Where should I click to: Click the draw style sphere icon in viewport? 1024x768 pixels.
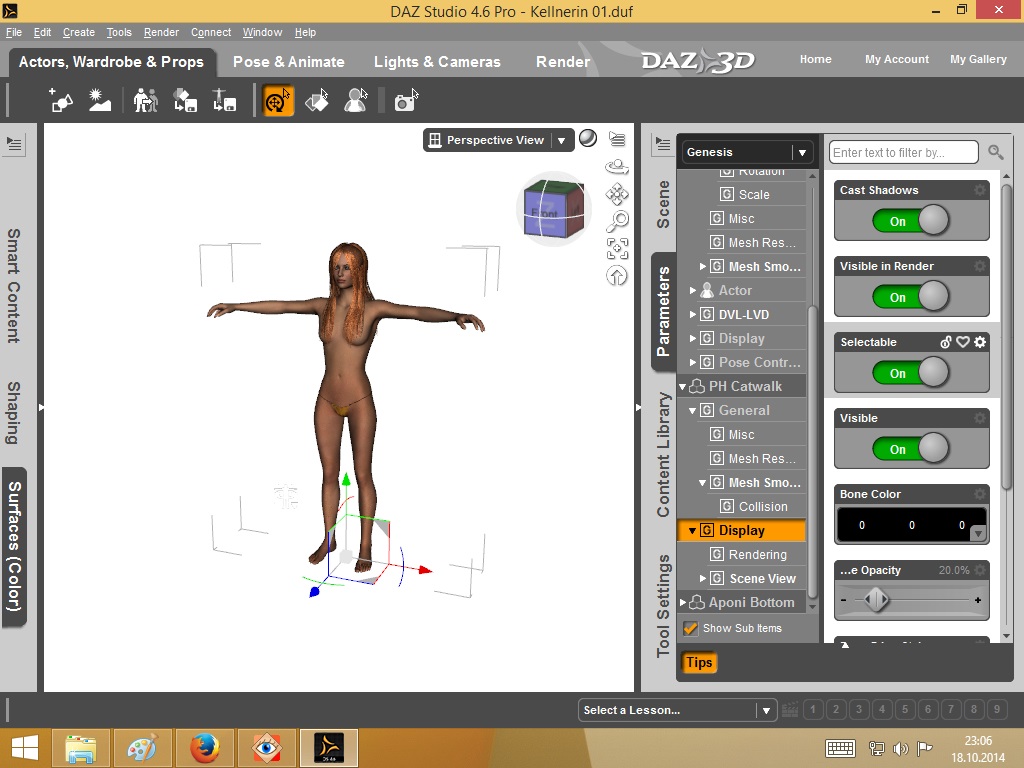[588, 138]
